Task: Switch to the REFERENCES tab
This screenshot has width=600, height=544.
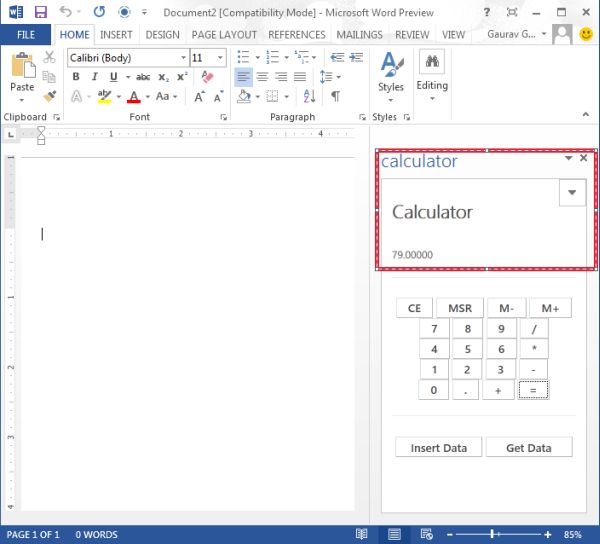Action: (297, 35)
